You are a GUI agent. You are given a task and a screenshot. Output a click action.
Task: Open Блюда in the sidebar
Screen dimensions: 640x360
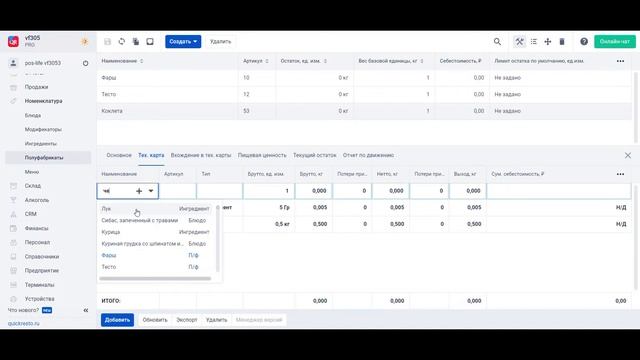[x=33, y=116]
